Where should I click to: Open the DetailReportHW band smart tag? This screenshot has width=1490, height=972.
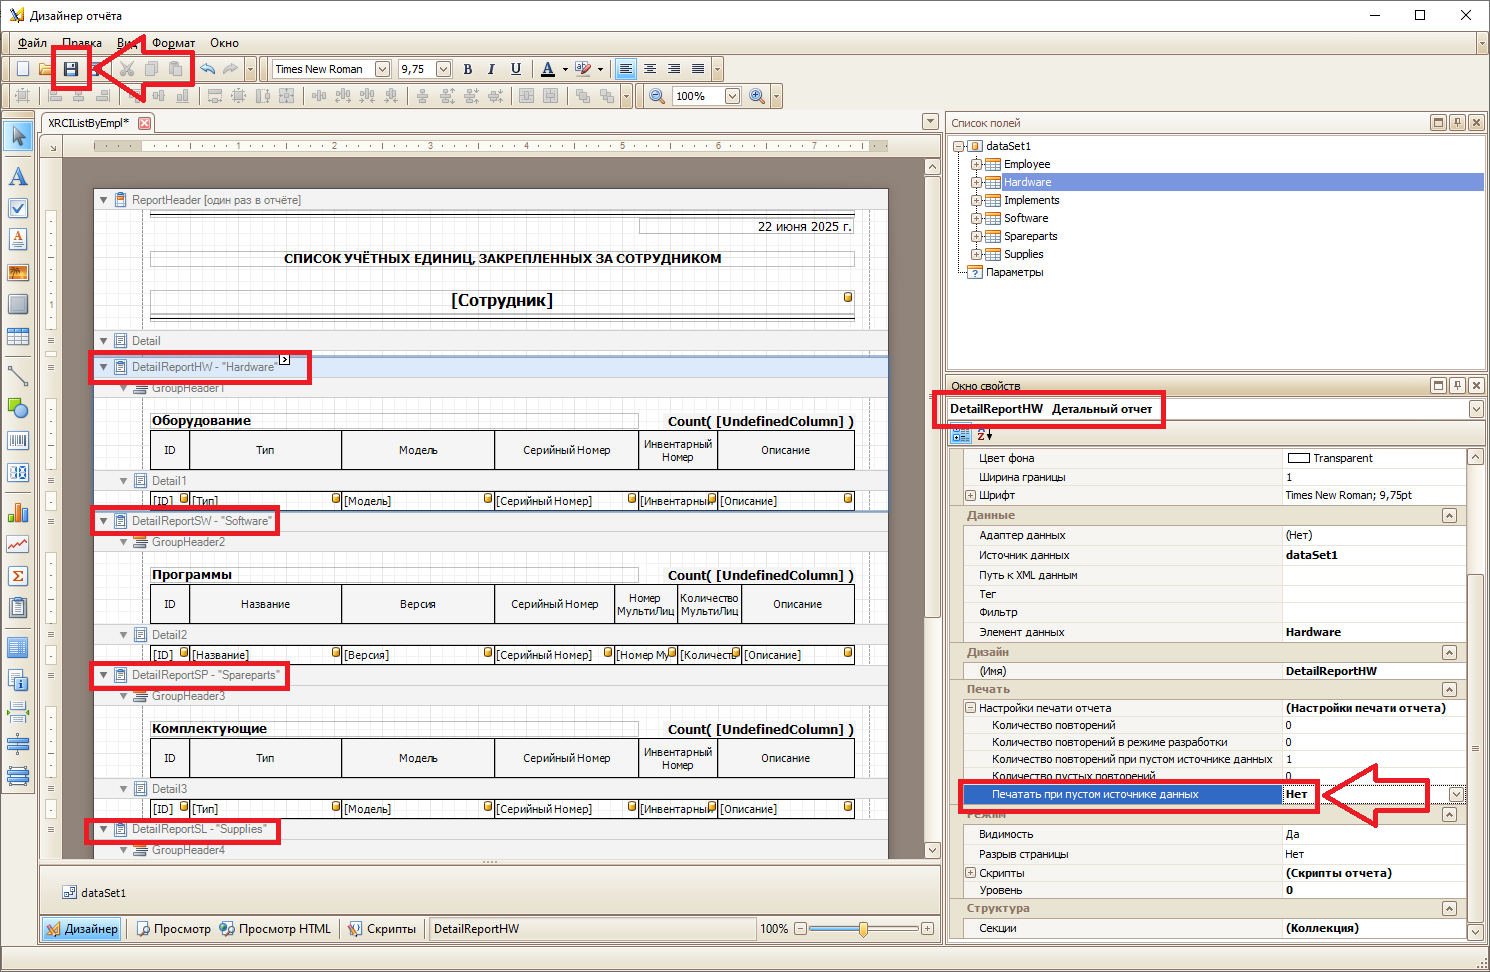click(x=284, y=359)
